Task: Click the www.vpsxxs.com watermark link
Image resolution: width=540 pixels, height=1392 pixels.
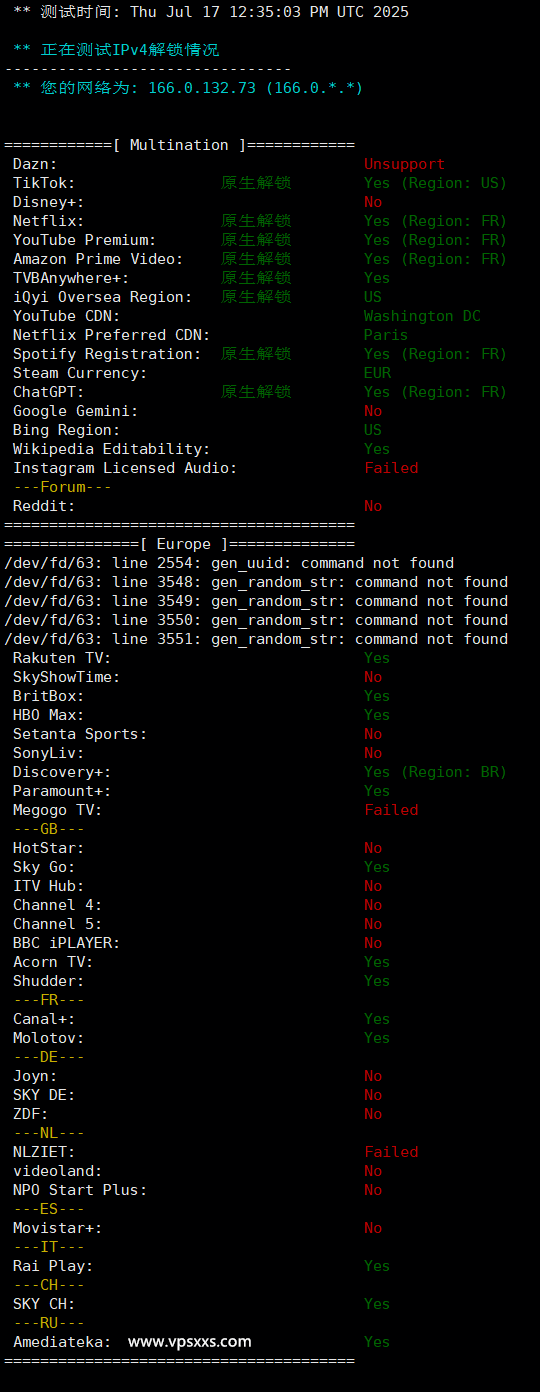Action: (x=190, y=1342)
